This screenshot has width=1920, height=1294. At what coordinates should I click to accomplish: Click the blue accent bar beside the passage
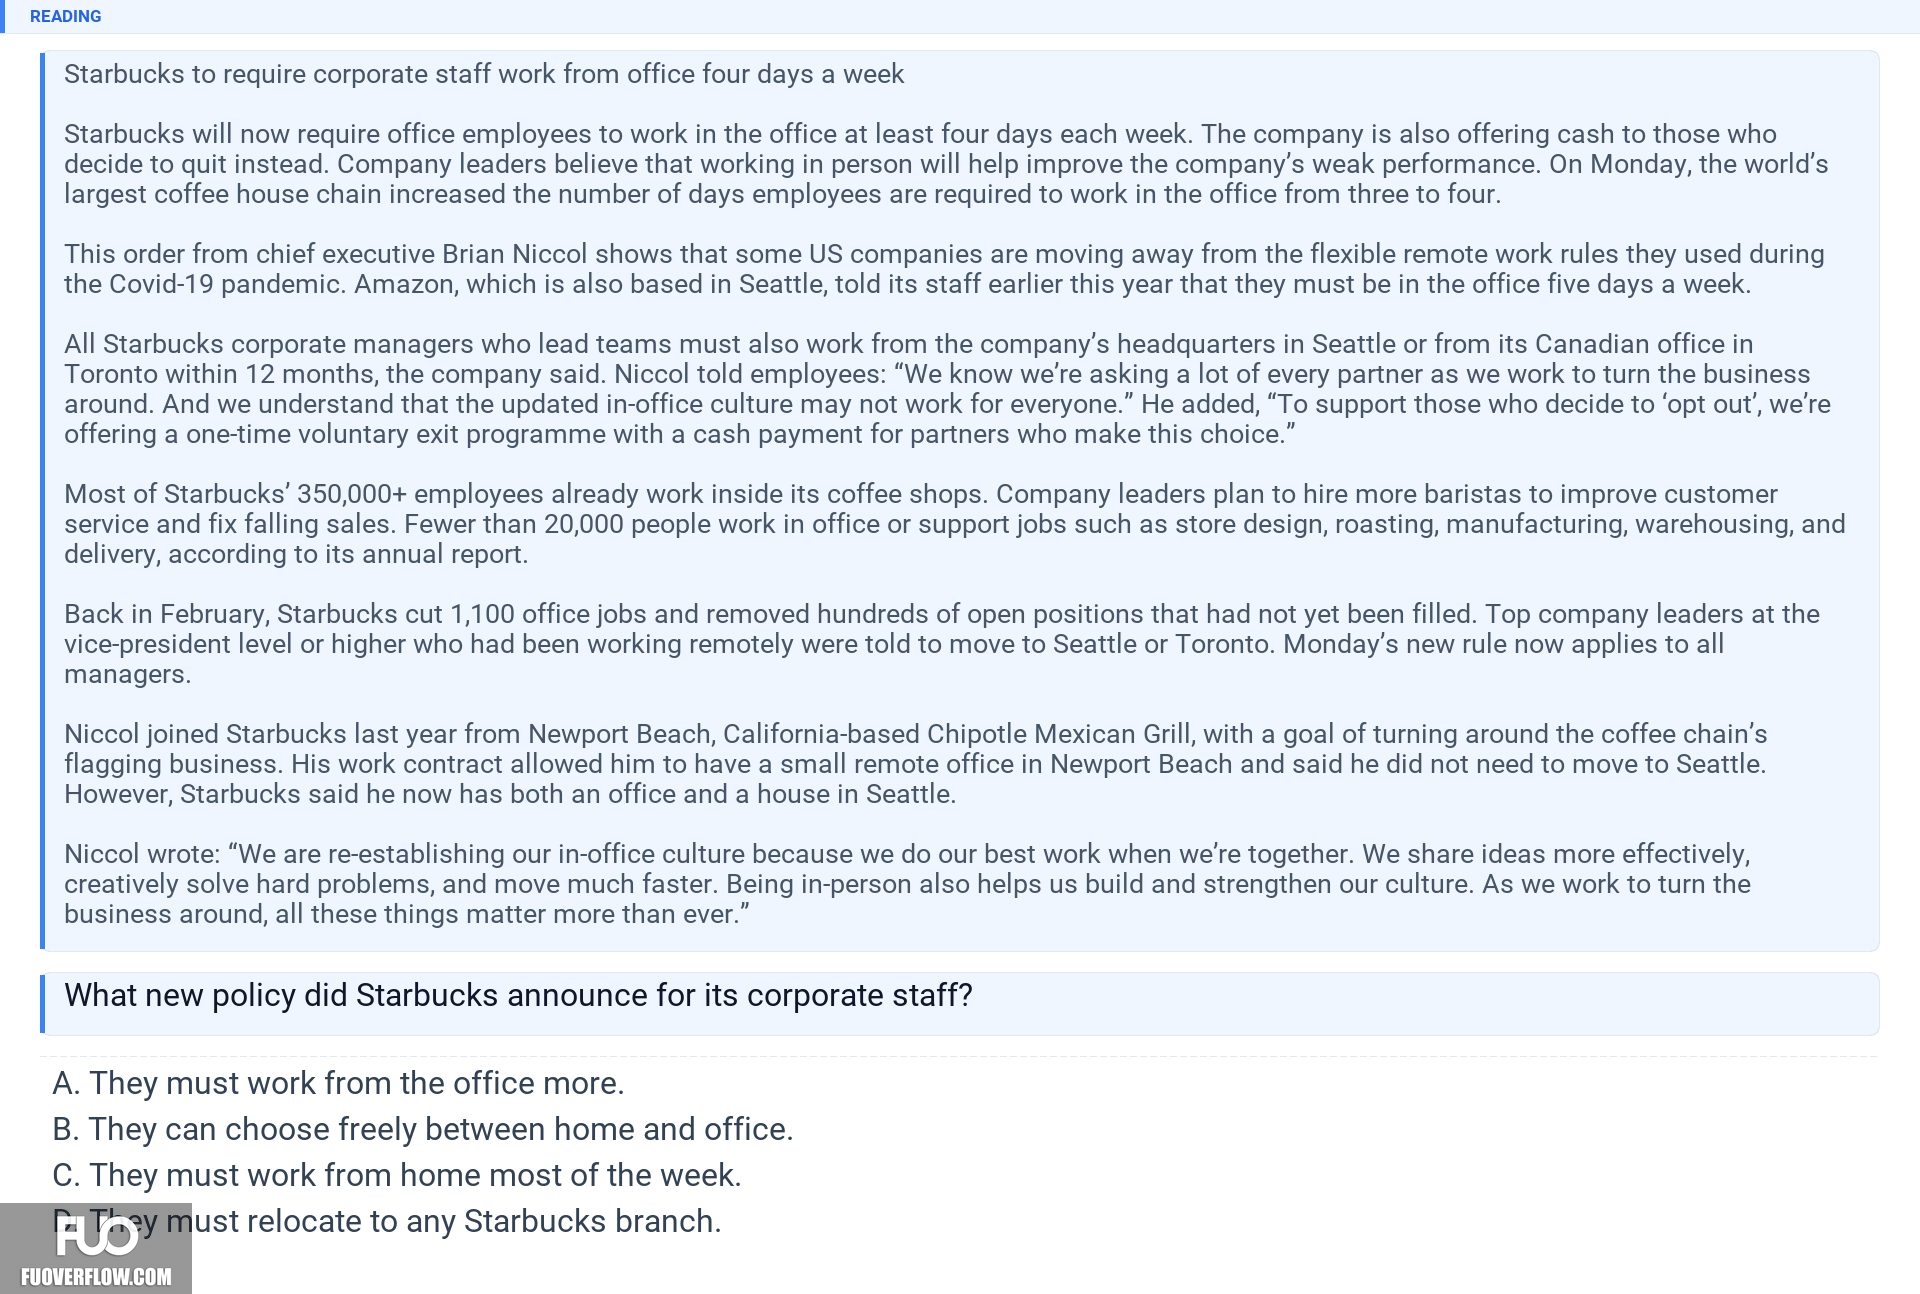[x=42, y=500]
